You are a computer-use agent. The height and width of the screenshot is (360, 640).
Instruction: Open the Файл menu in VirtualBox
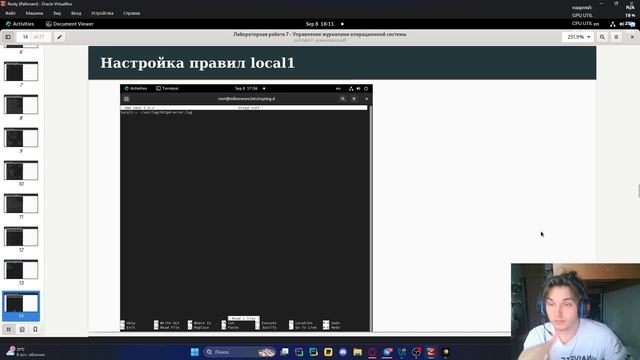tap(11, 13)
